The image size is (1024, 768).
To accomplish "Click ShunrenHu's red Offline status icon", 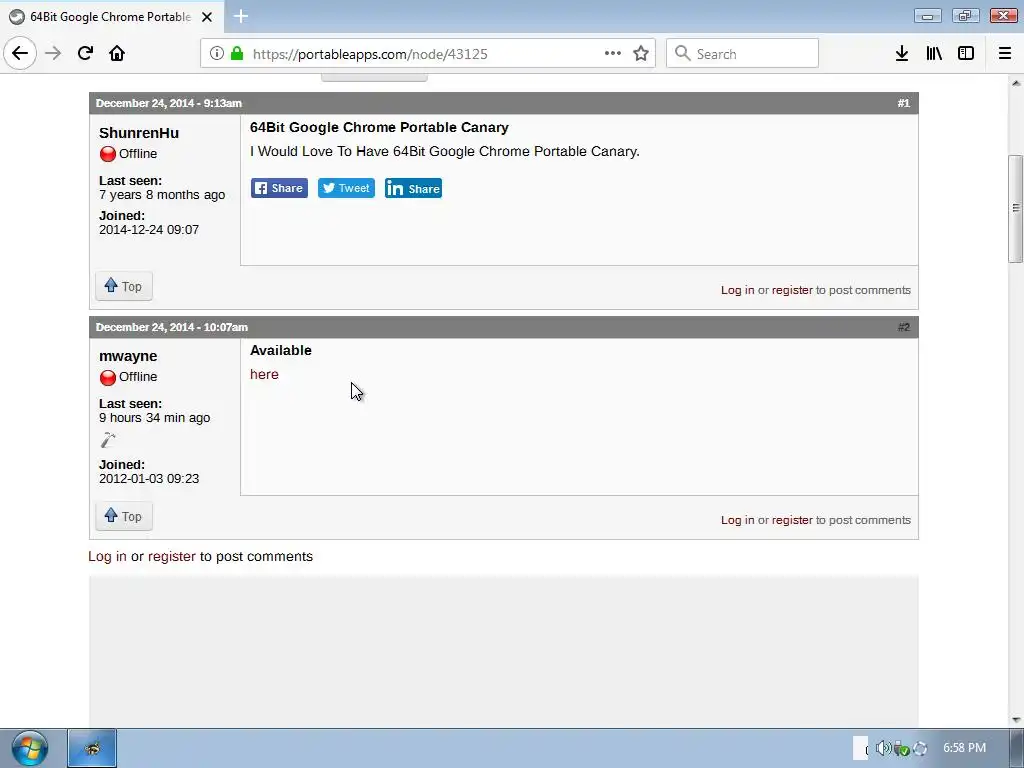I will [x=108, y=154].
